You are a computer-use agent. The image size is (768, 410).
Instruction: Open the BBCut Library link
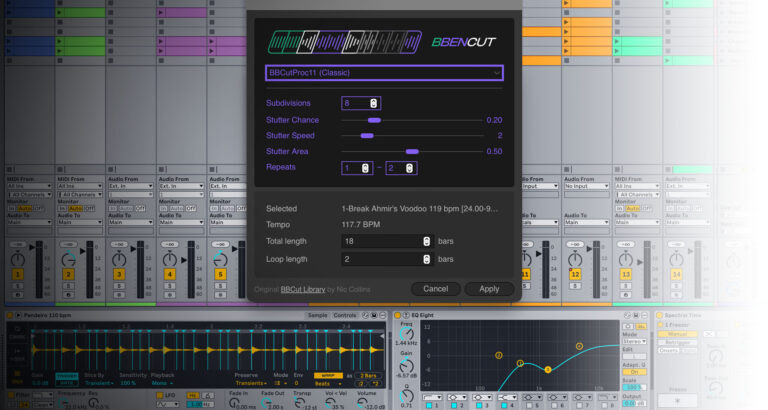coord(303,289)
